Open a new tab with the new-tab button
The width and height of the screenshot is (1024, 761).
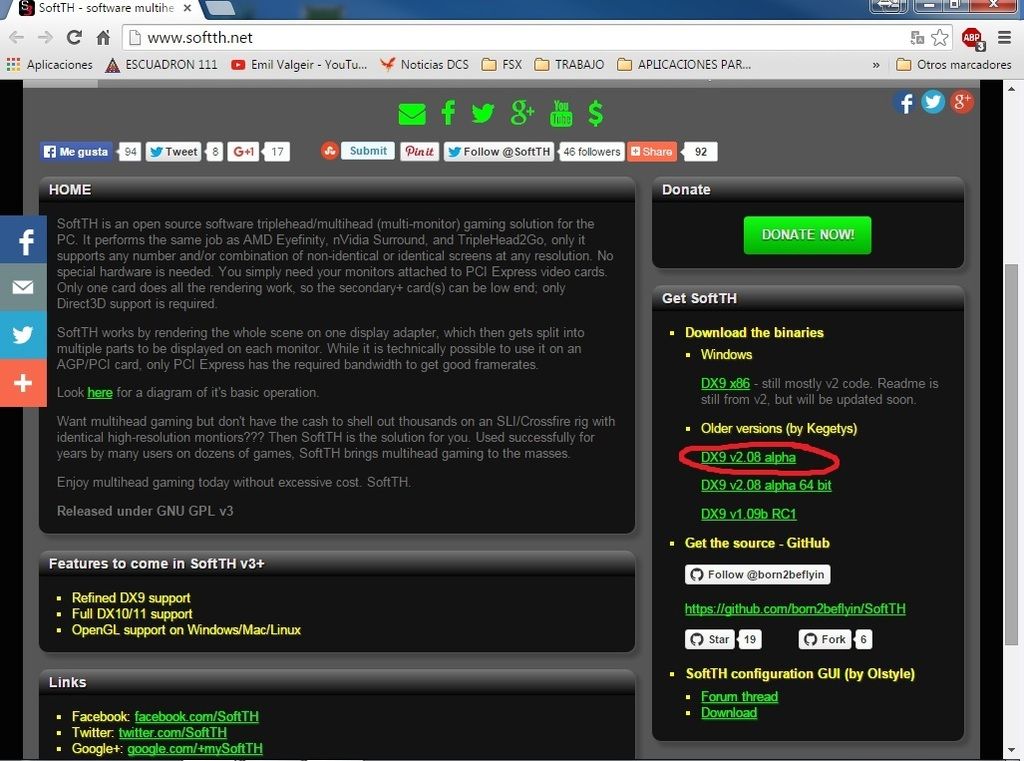219,7
